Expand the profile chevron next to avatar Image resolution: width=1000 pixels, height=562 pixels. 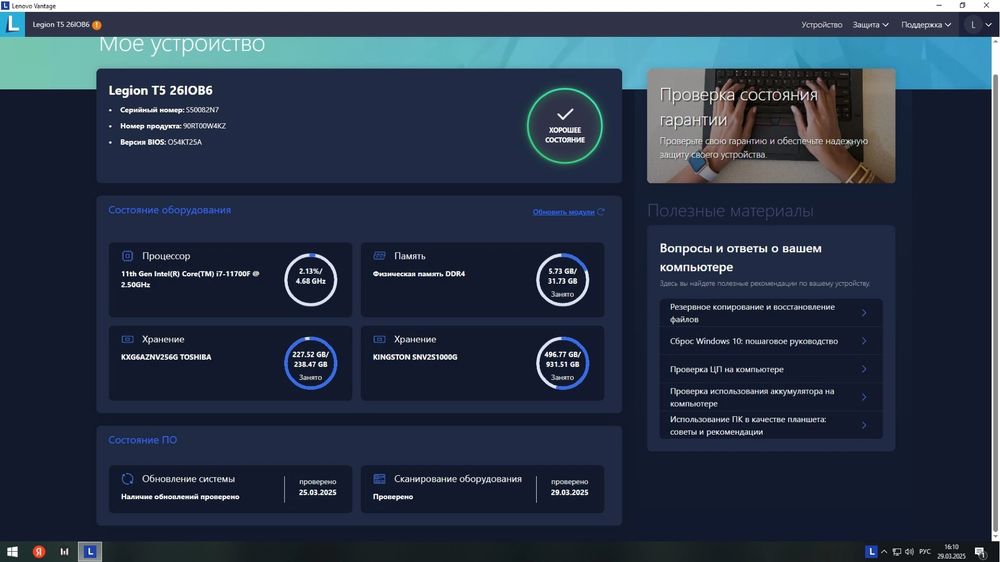989,25
